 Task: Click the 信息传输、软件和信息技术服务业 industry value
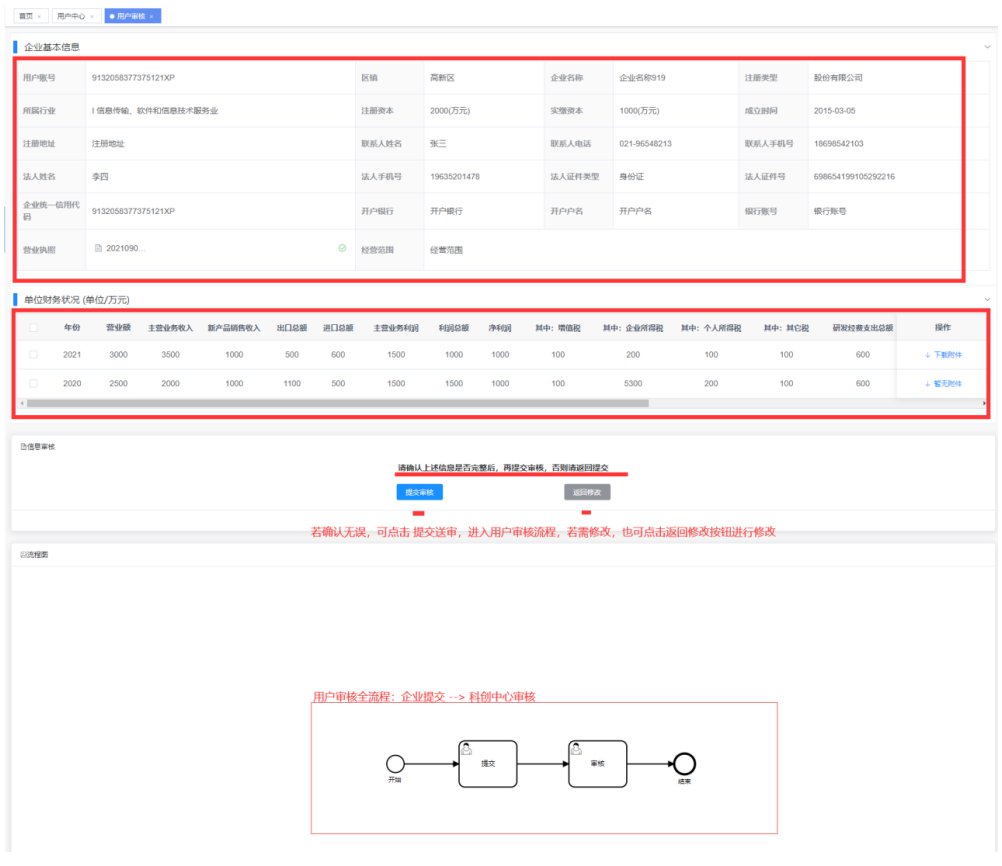[157, 111]
